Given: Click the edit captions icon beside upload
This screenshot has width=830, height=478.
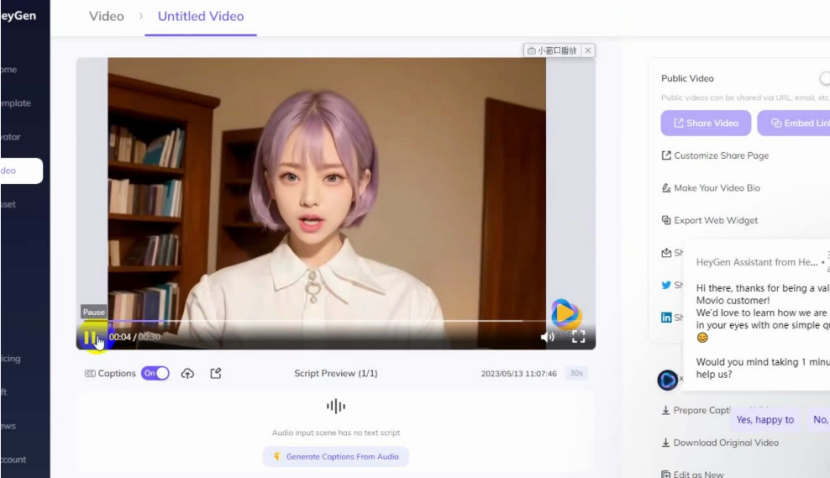Looking at the screenshot, I should click(x=215, y=373).
